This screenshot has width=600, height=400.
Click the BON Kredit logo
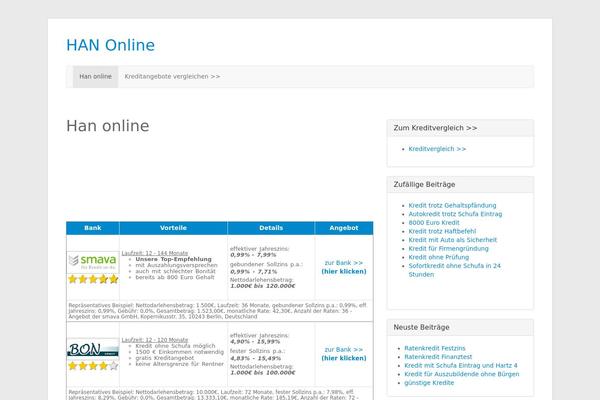click(93, 348)
